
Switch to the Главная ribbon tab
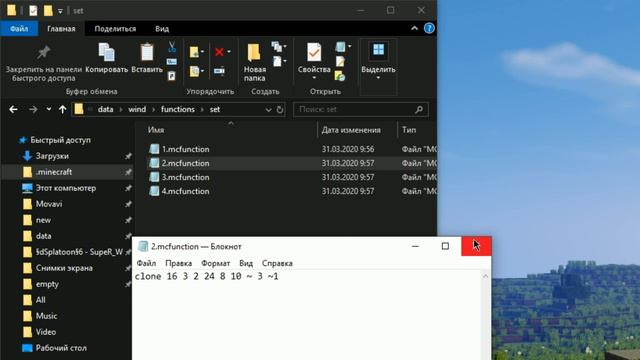pos(61,29)
